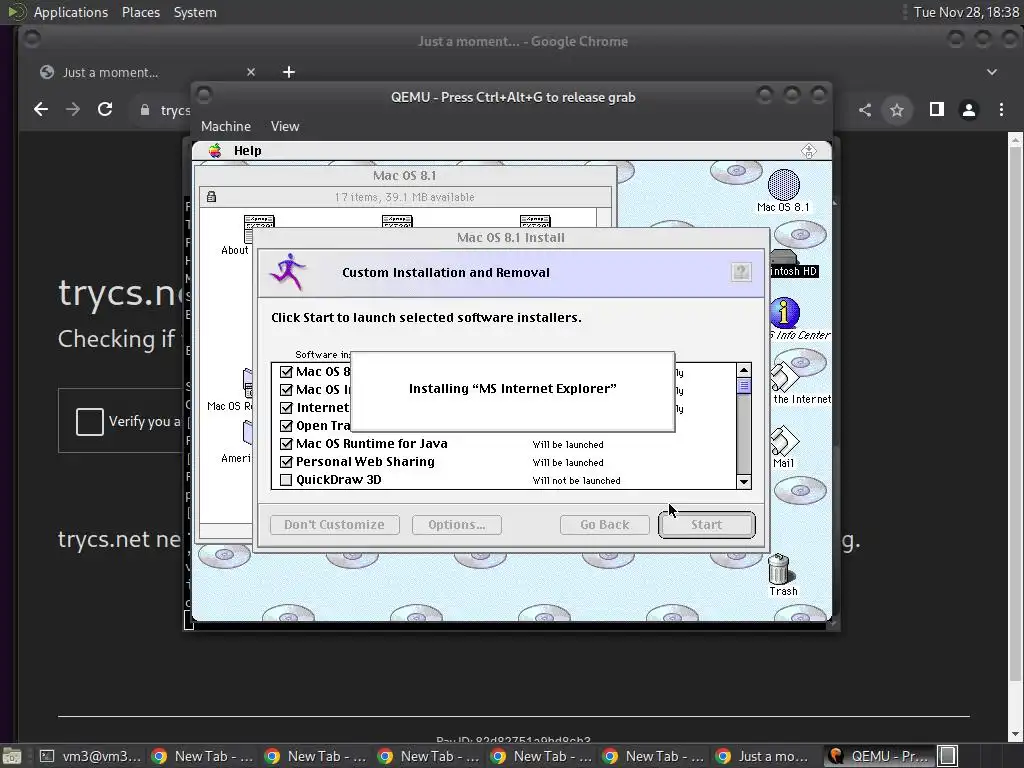Click the software list scrollbar thumb
This screenshot has width=1024, height=768.
pos(743,386)
